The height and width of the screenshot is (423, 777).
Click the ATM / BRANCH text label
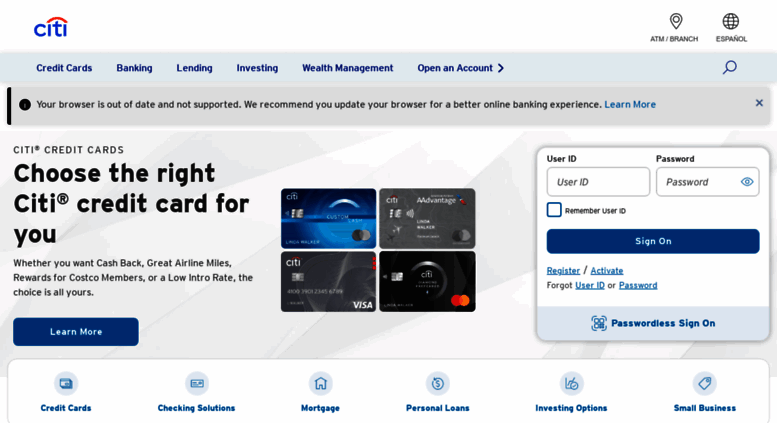(674, 39)
